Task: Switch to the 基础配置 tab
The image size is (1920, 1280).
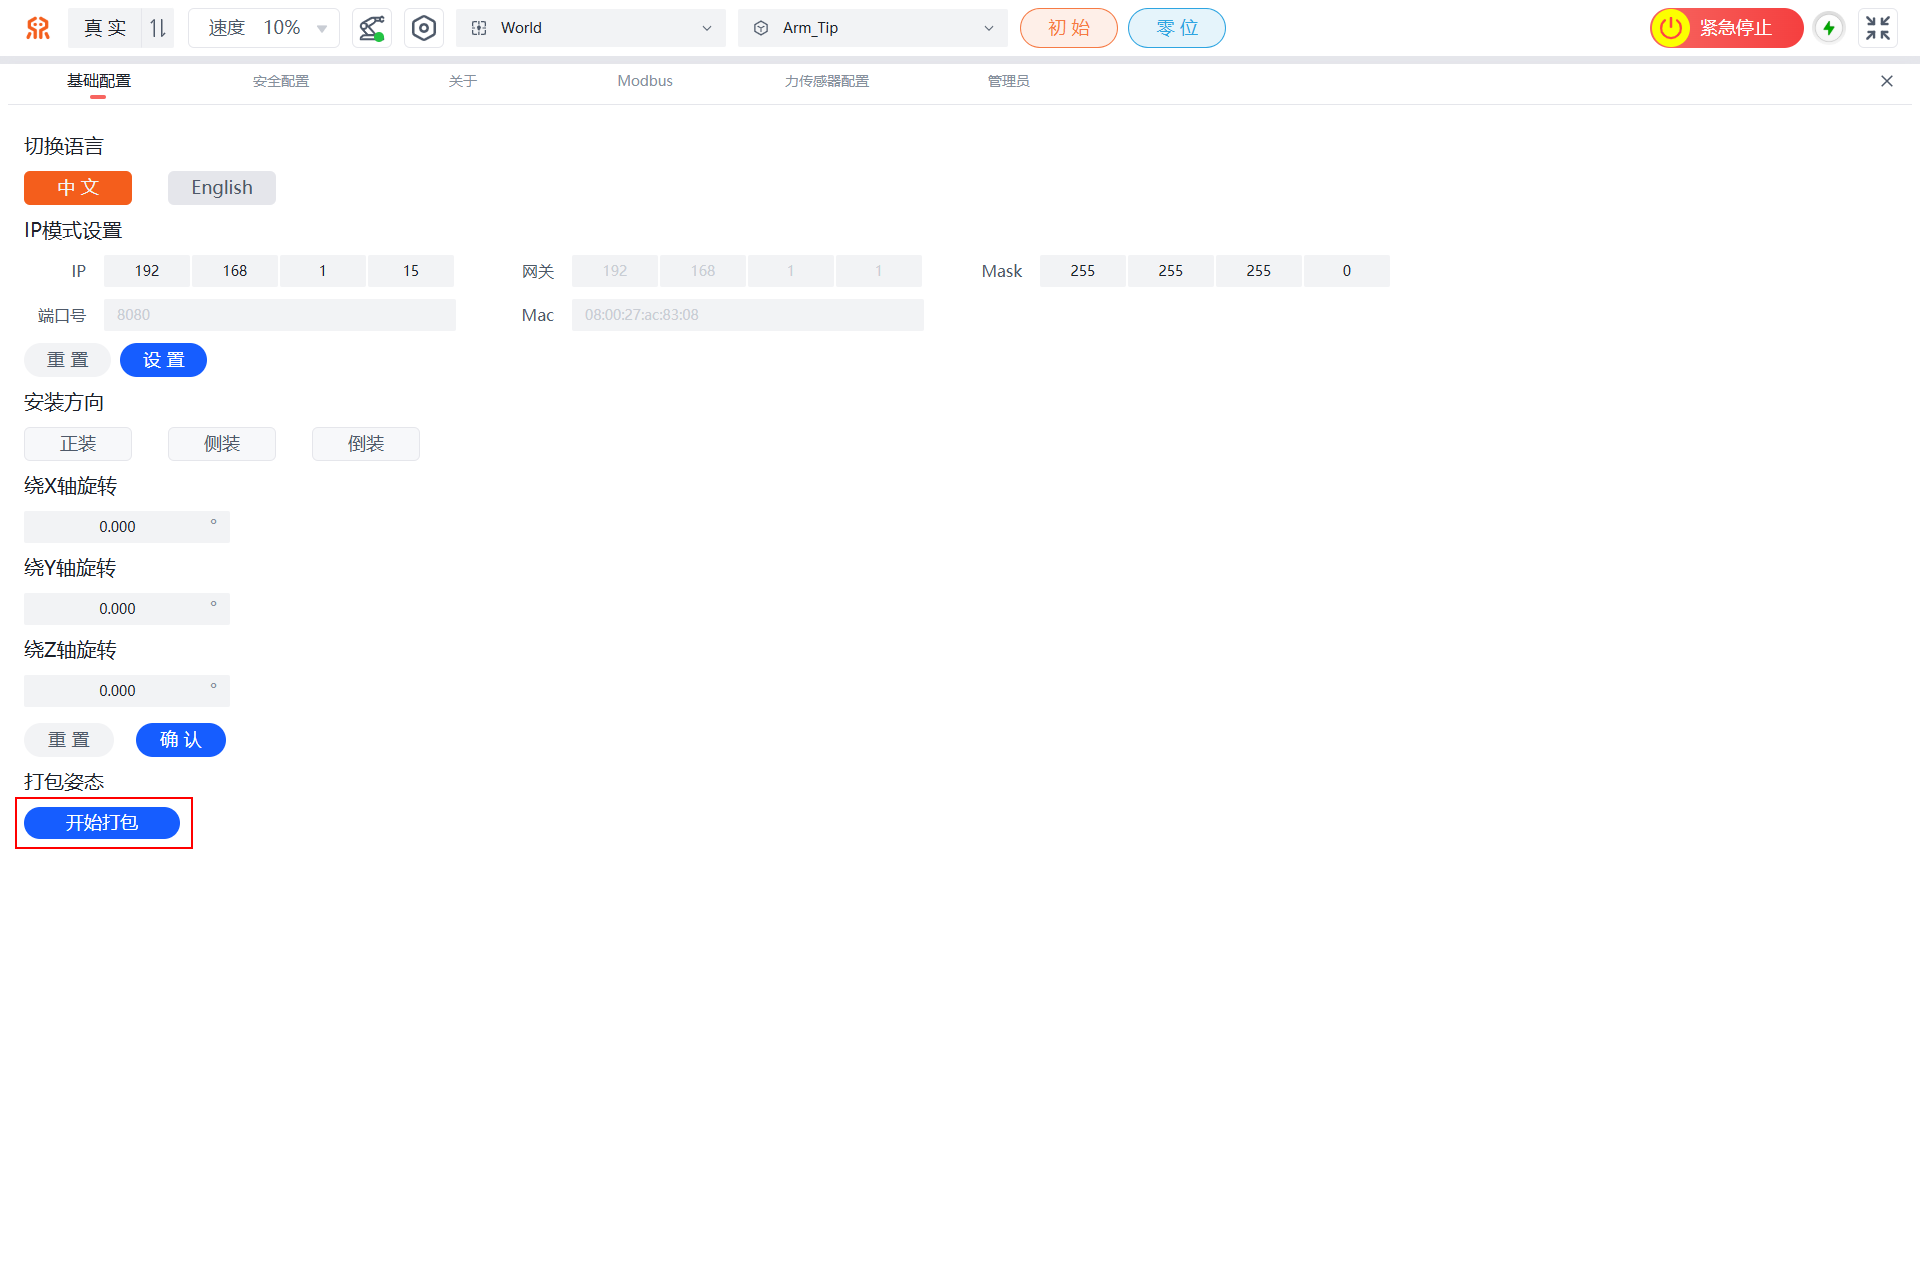Action: 99,81
